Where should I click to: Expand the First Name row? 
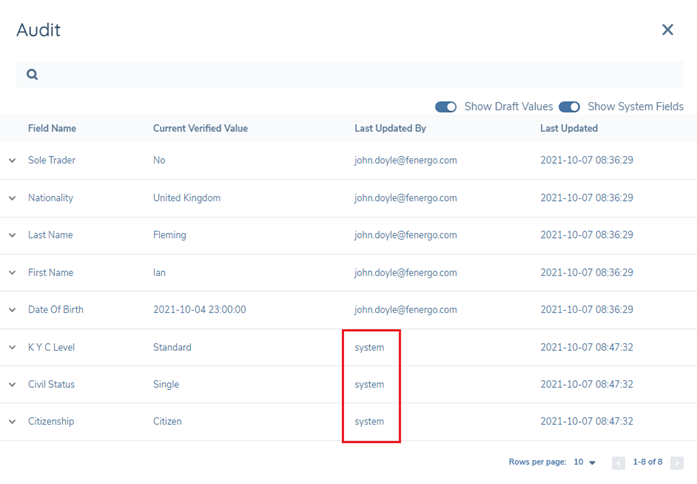(13, 273)
